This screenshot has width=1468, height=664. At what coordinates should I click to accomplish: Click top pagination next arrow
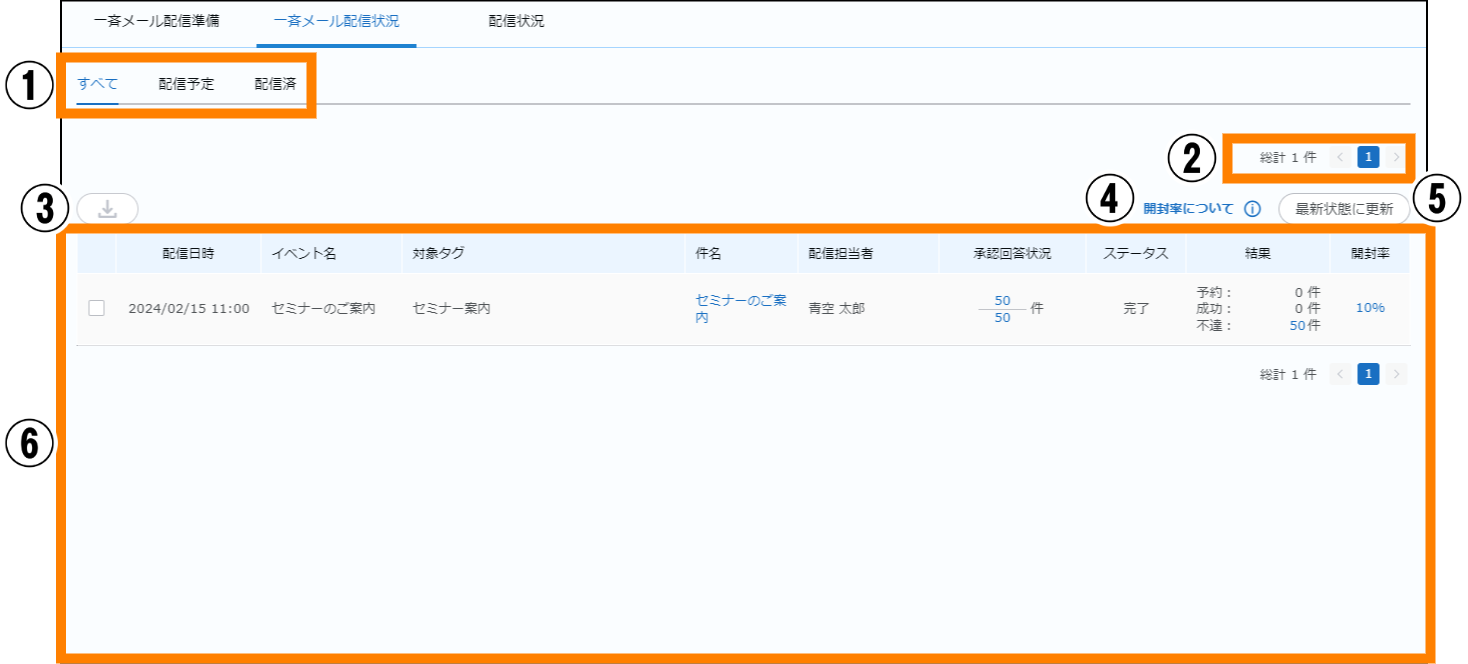coord(1397,157)
